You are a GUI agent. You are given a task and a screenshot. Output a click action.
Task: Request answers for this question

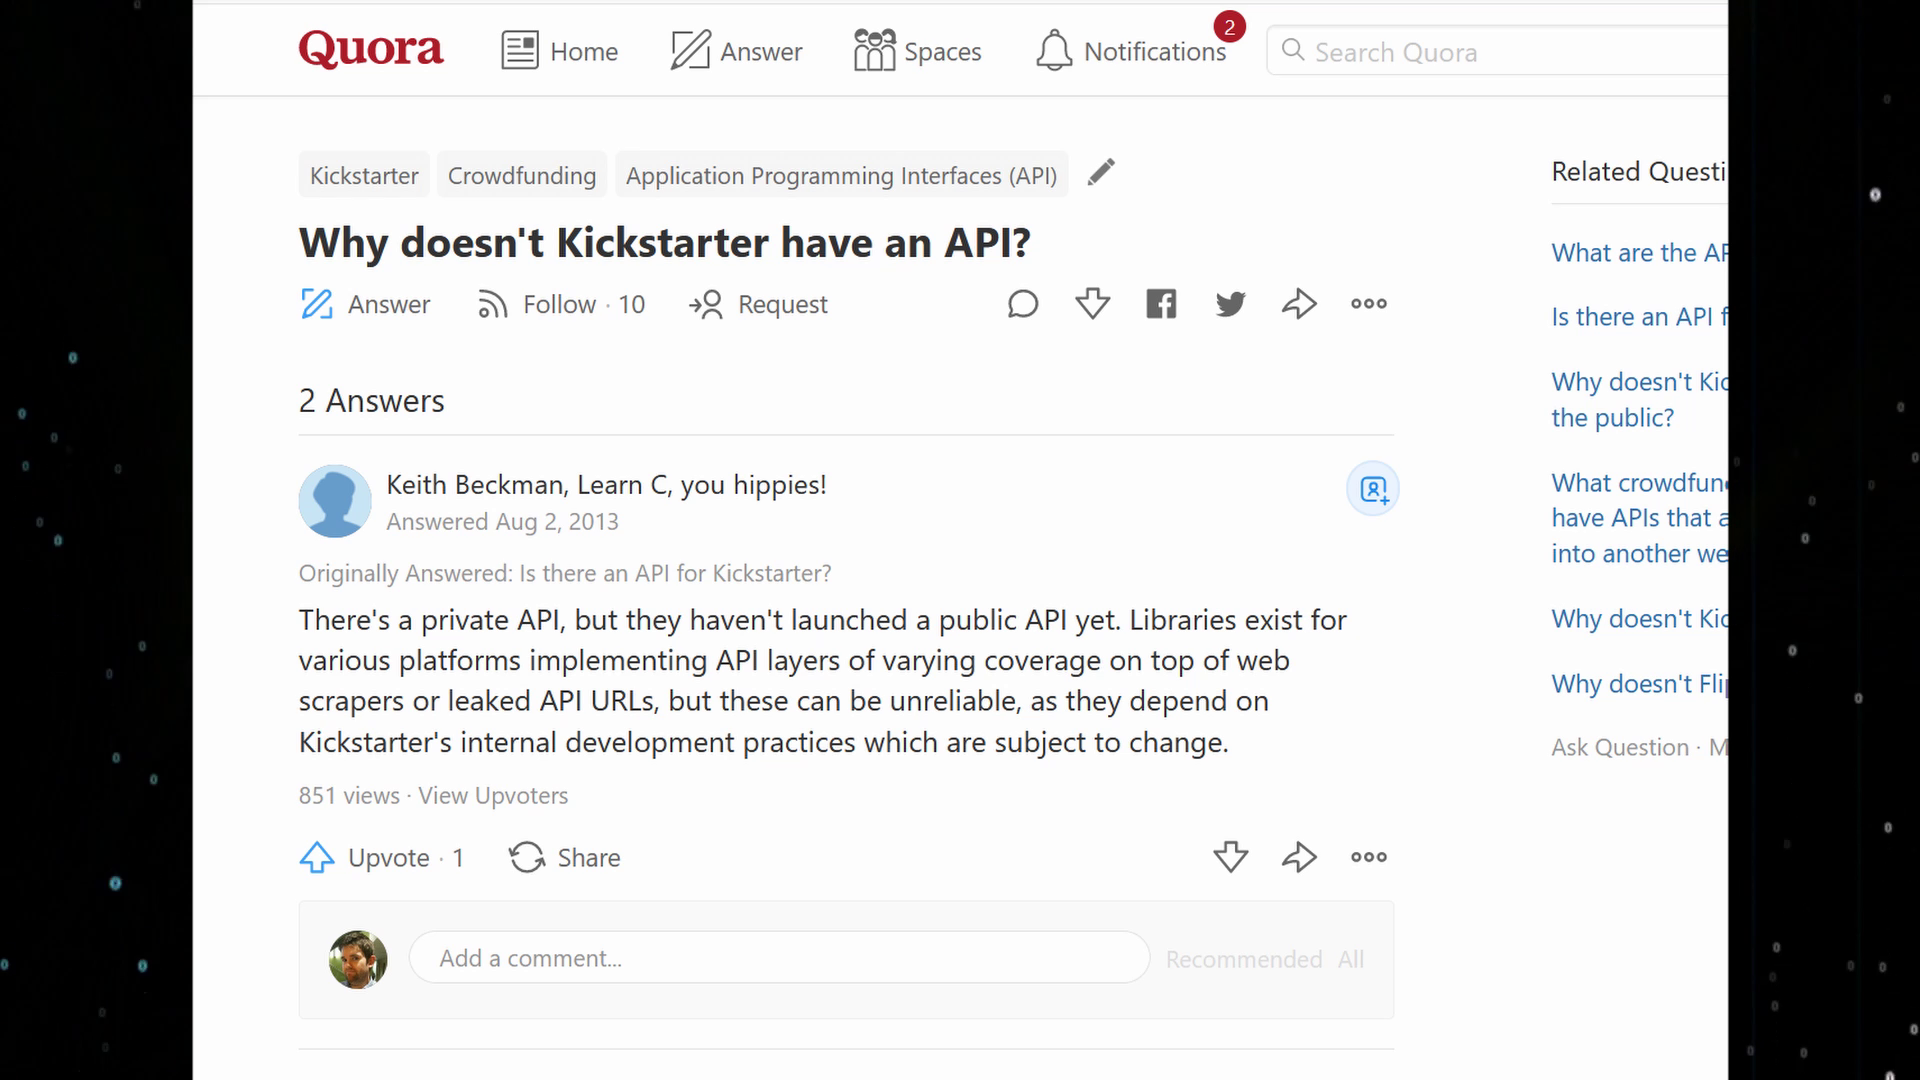tap(758, 304)
